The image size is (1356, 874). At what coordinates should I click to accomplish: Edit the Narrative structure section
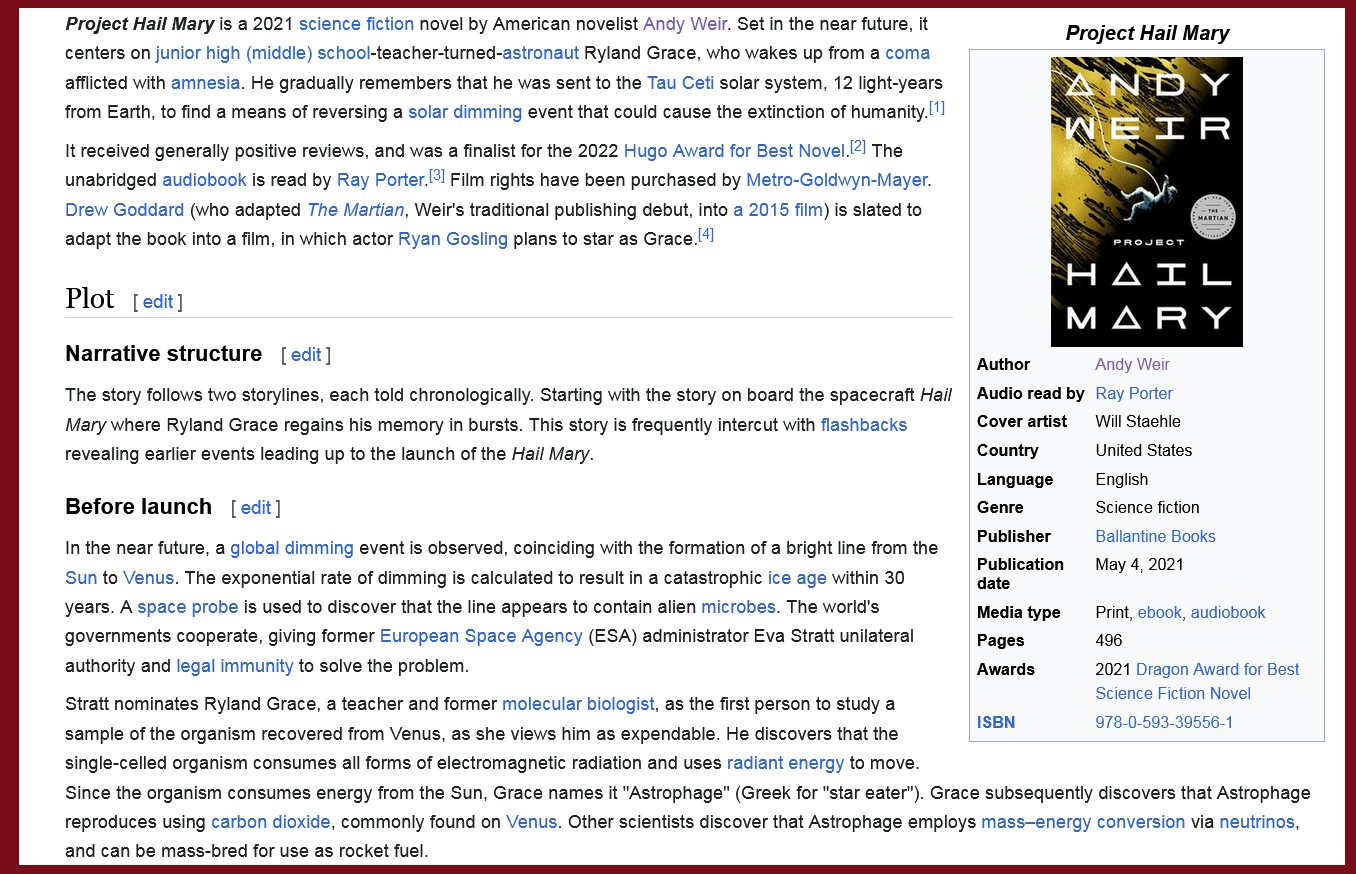click(306, 355)
